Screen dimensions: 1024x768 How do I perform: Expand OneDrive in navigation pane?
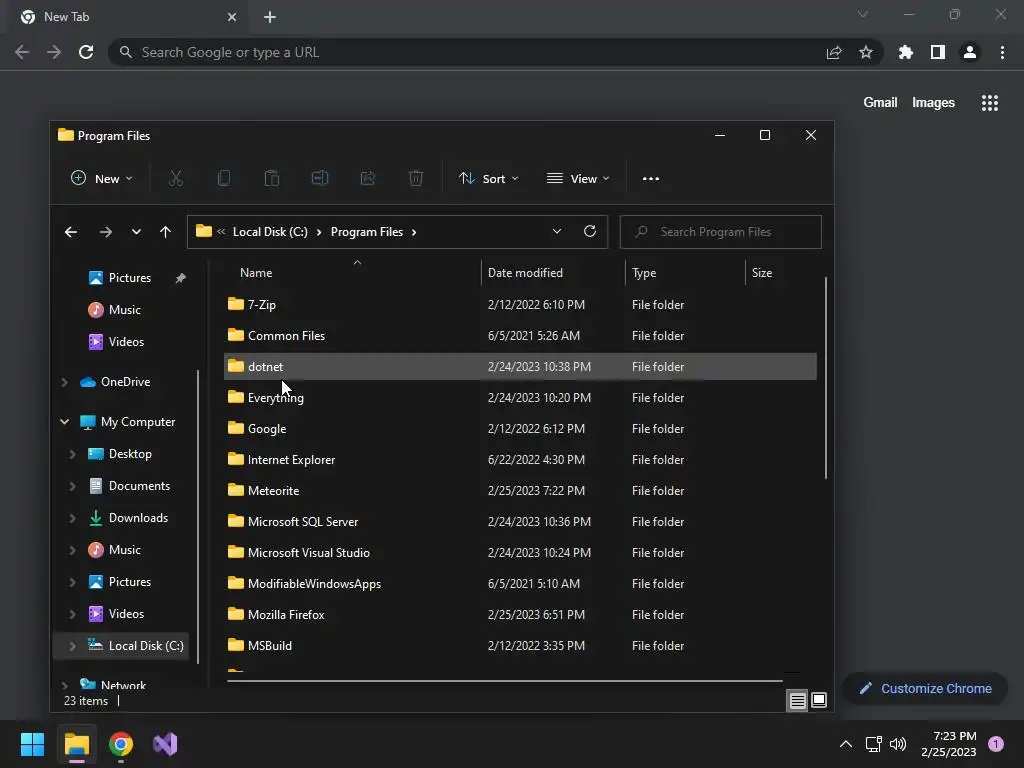click(x=65, y=382)
